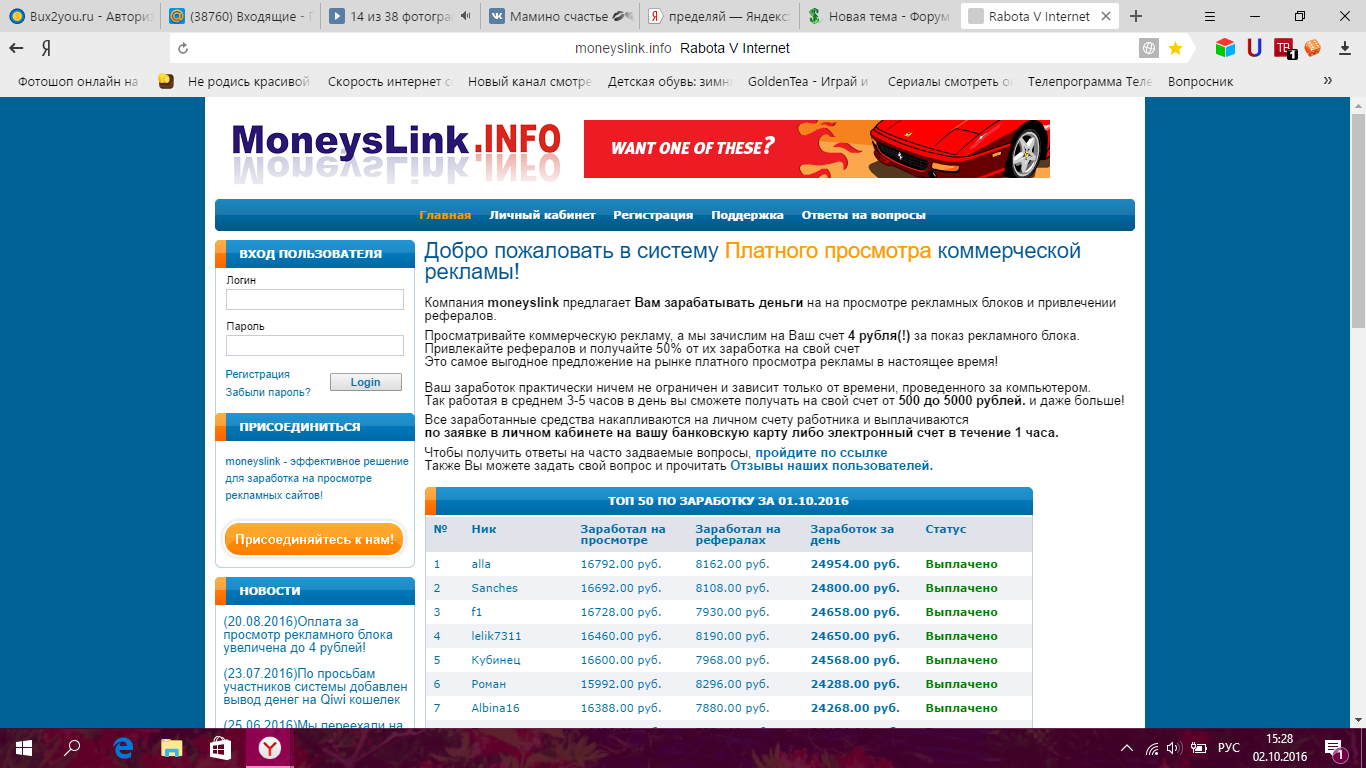Open the browser hamburger menu
Viewport: 1366px width, 768px height.
pyautogui.click(x=1209, y=16)
